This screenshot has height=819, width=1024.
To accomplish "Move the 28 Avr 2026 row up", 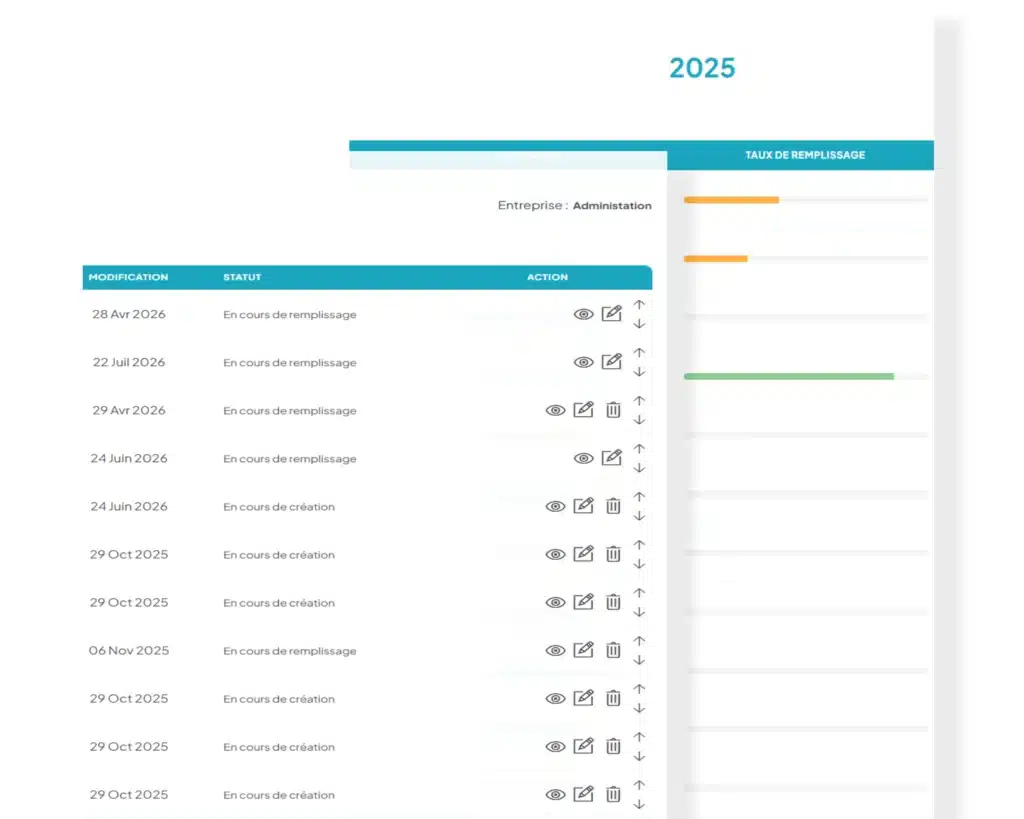I will pos(639,305).
